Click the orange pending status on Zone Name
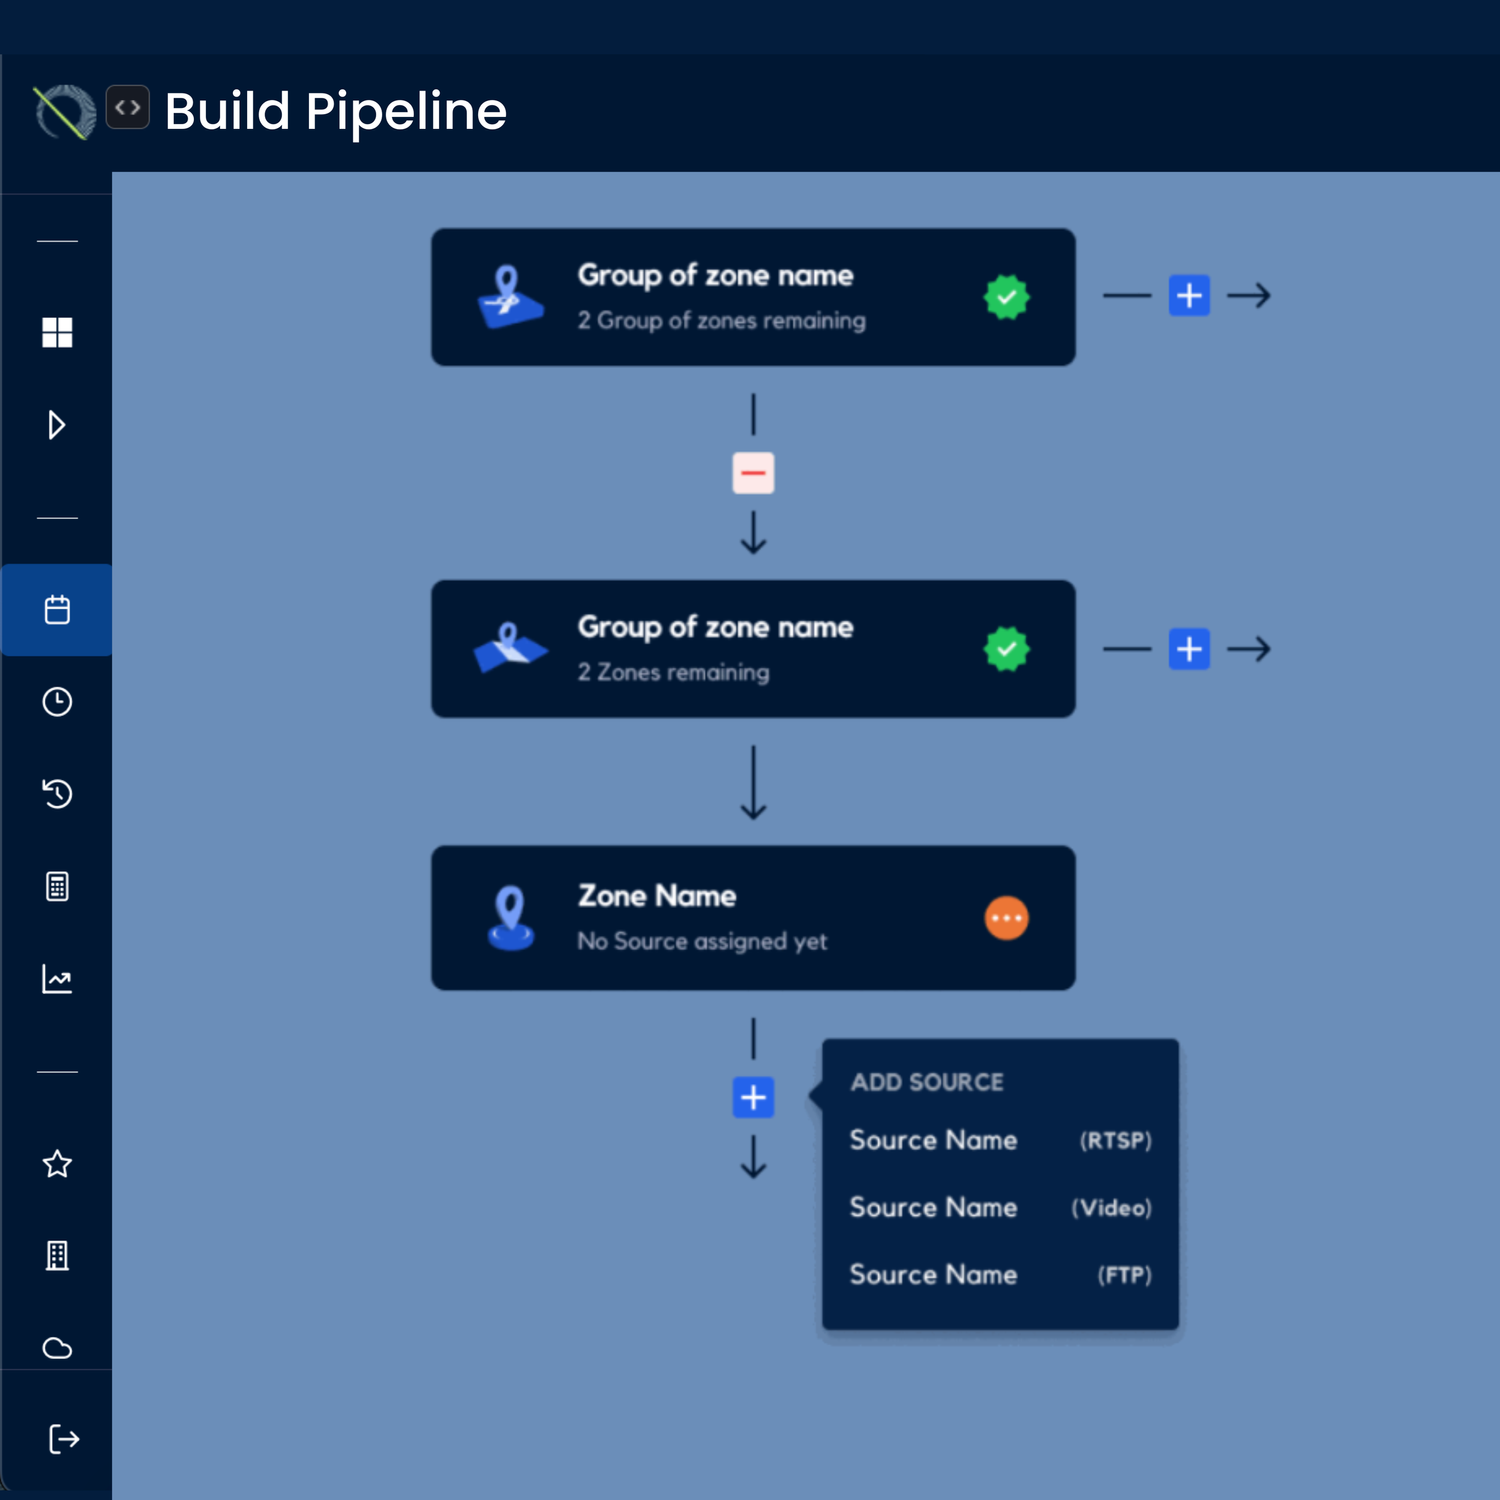The image size is (1500, 1500). (1007, 918)
